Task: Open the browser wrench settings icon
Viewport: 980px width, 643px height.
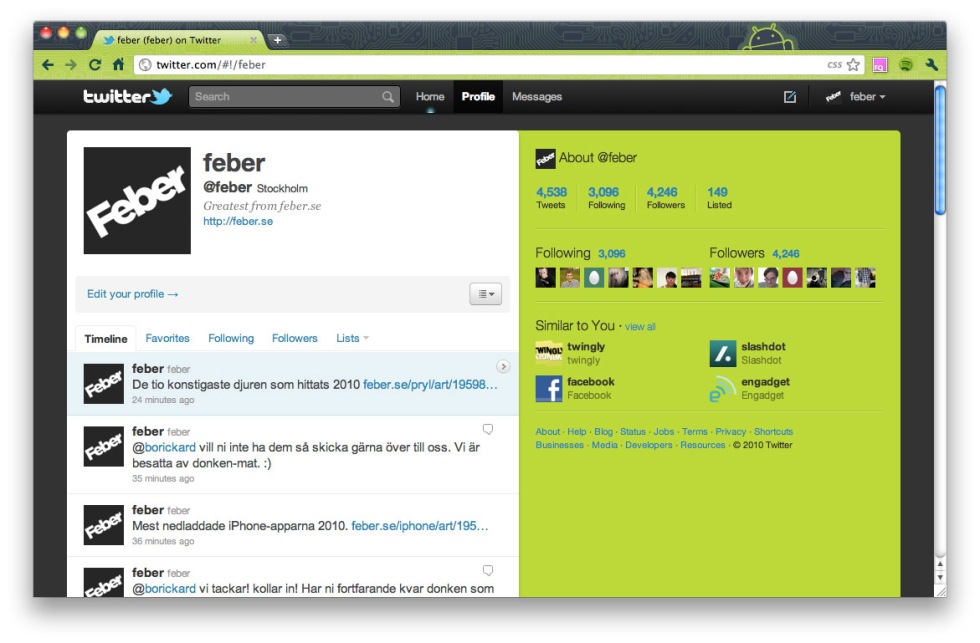Action: 931,64
